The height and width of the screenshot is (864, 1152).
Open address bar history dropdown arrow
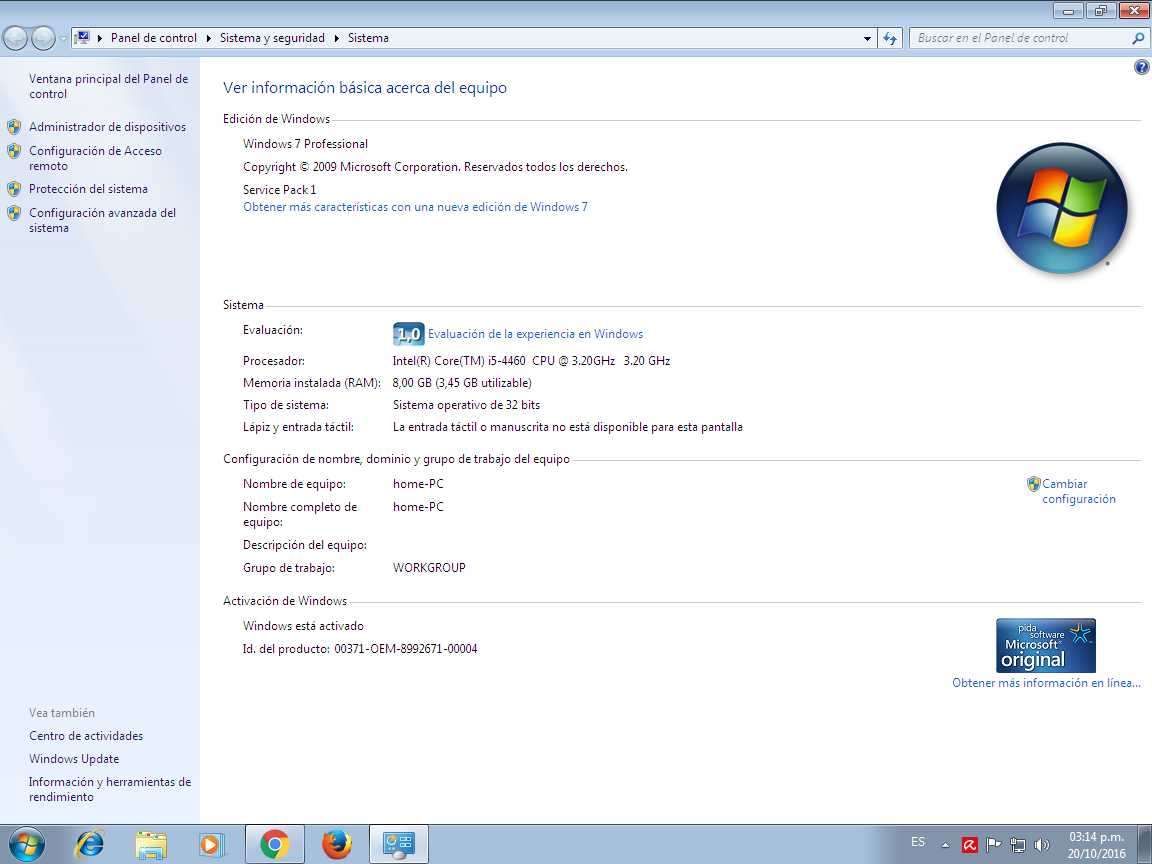click(x=867, y=38)
